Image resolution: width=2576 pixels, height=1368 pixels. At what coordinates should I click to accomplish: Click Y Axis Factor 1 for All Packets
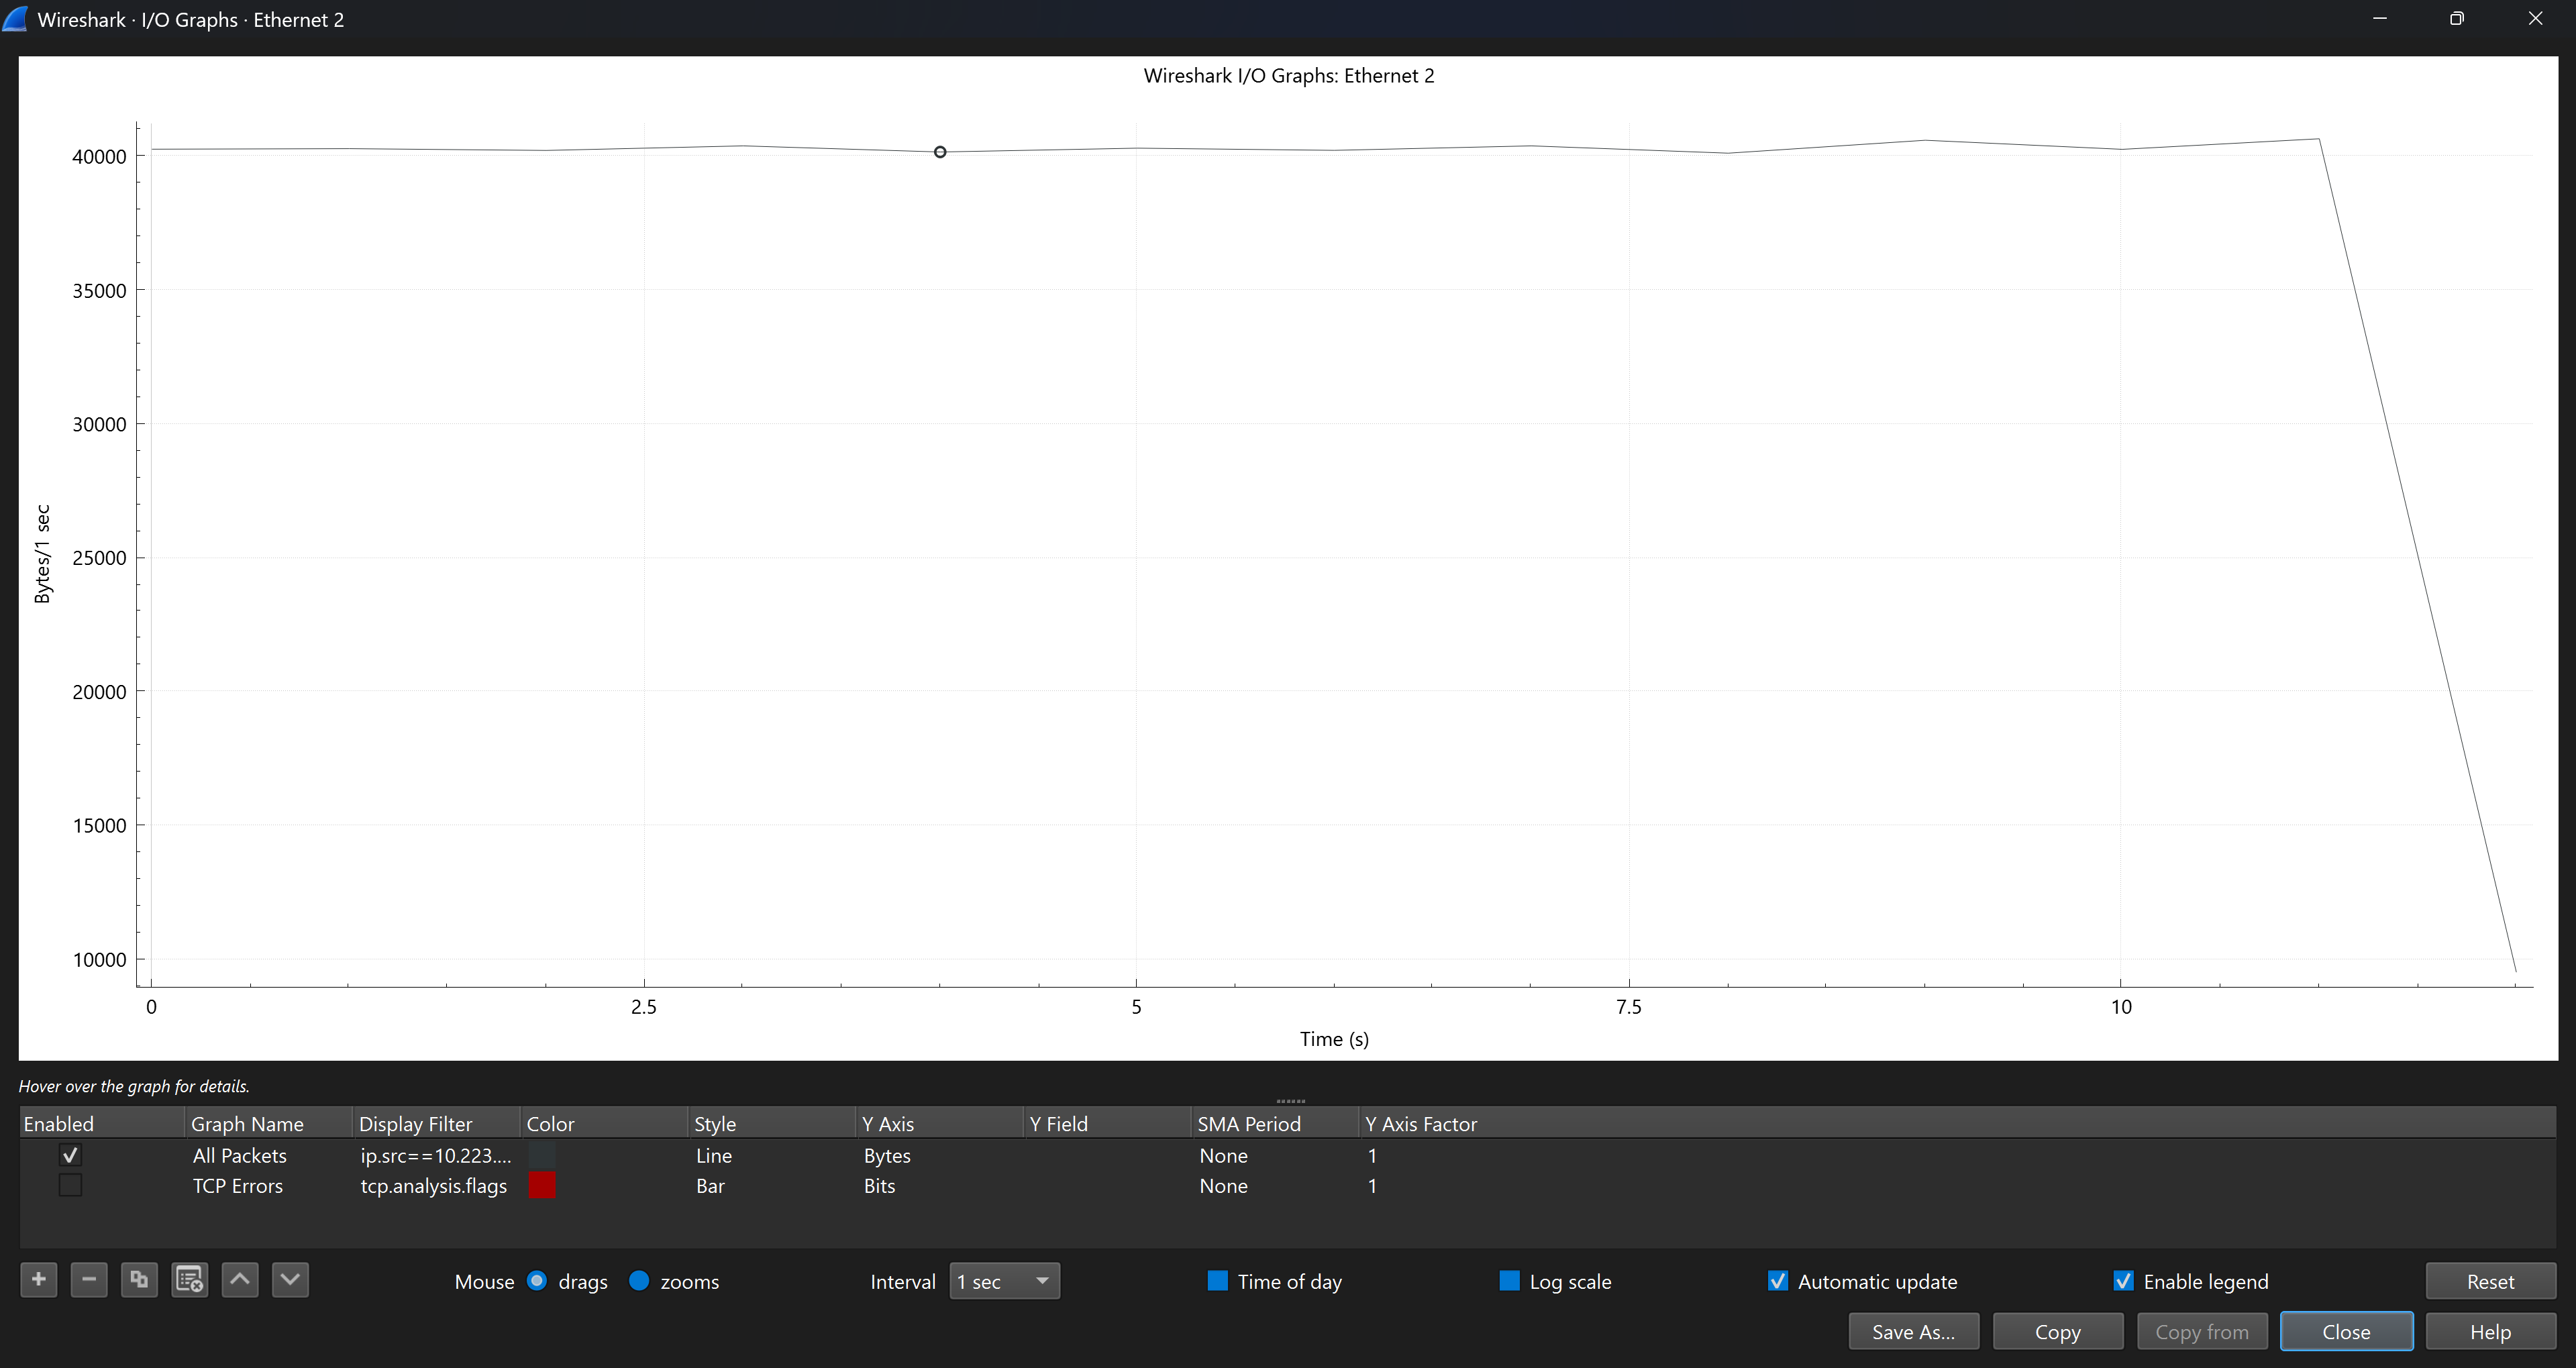coord(1372,1155)
